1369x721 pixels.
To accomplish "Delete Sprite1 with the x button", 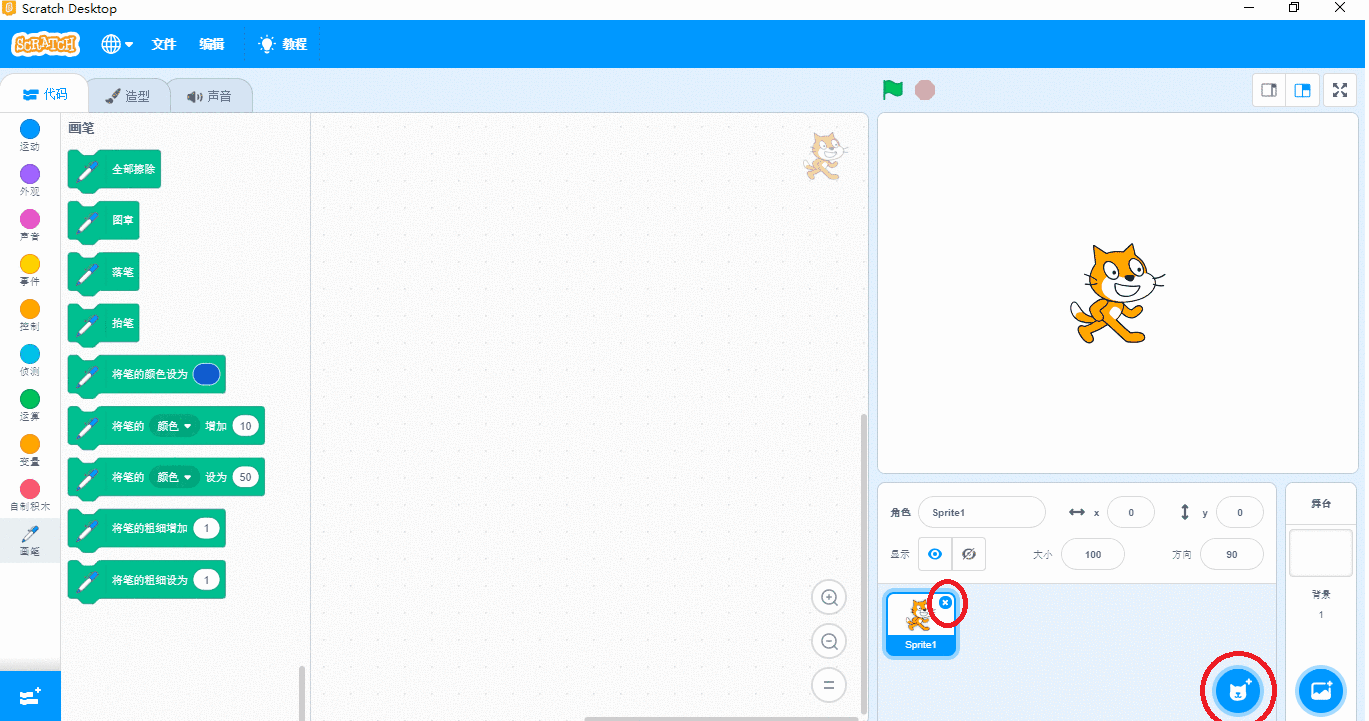I will [946, 602].
